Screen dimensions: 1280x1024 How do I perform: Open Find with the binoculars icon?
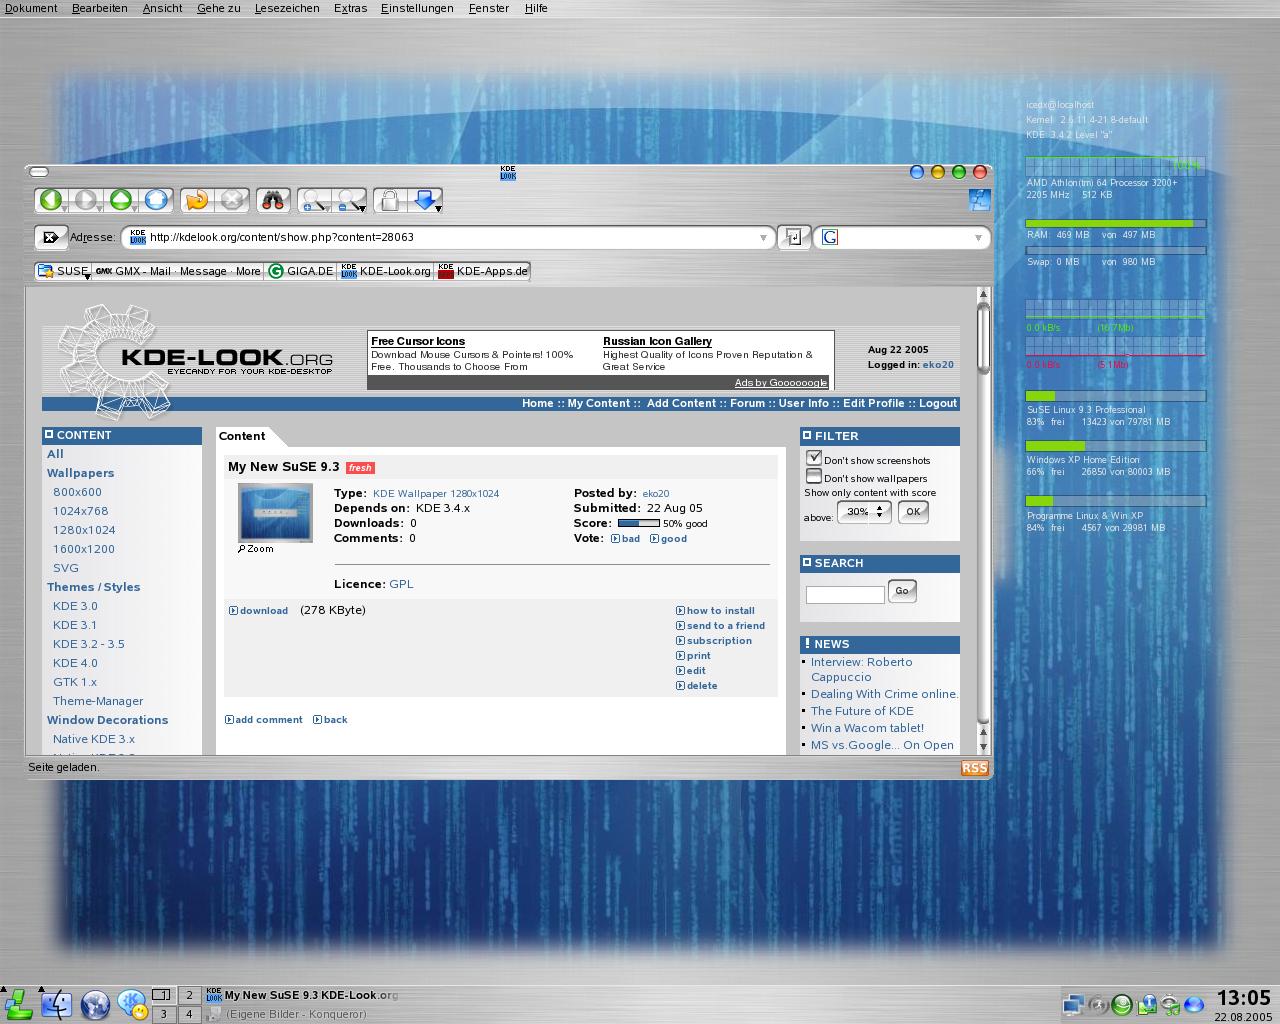point(273,200)
